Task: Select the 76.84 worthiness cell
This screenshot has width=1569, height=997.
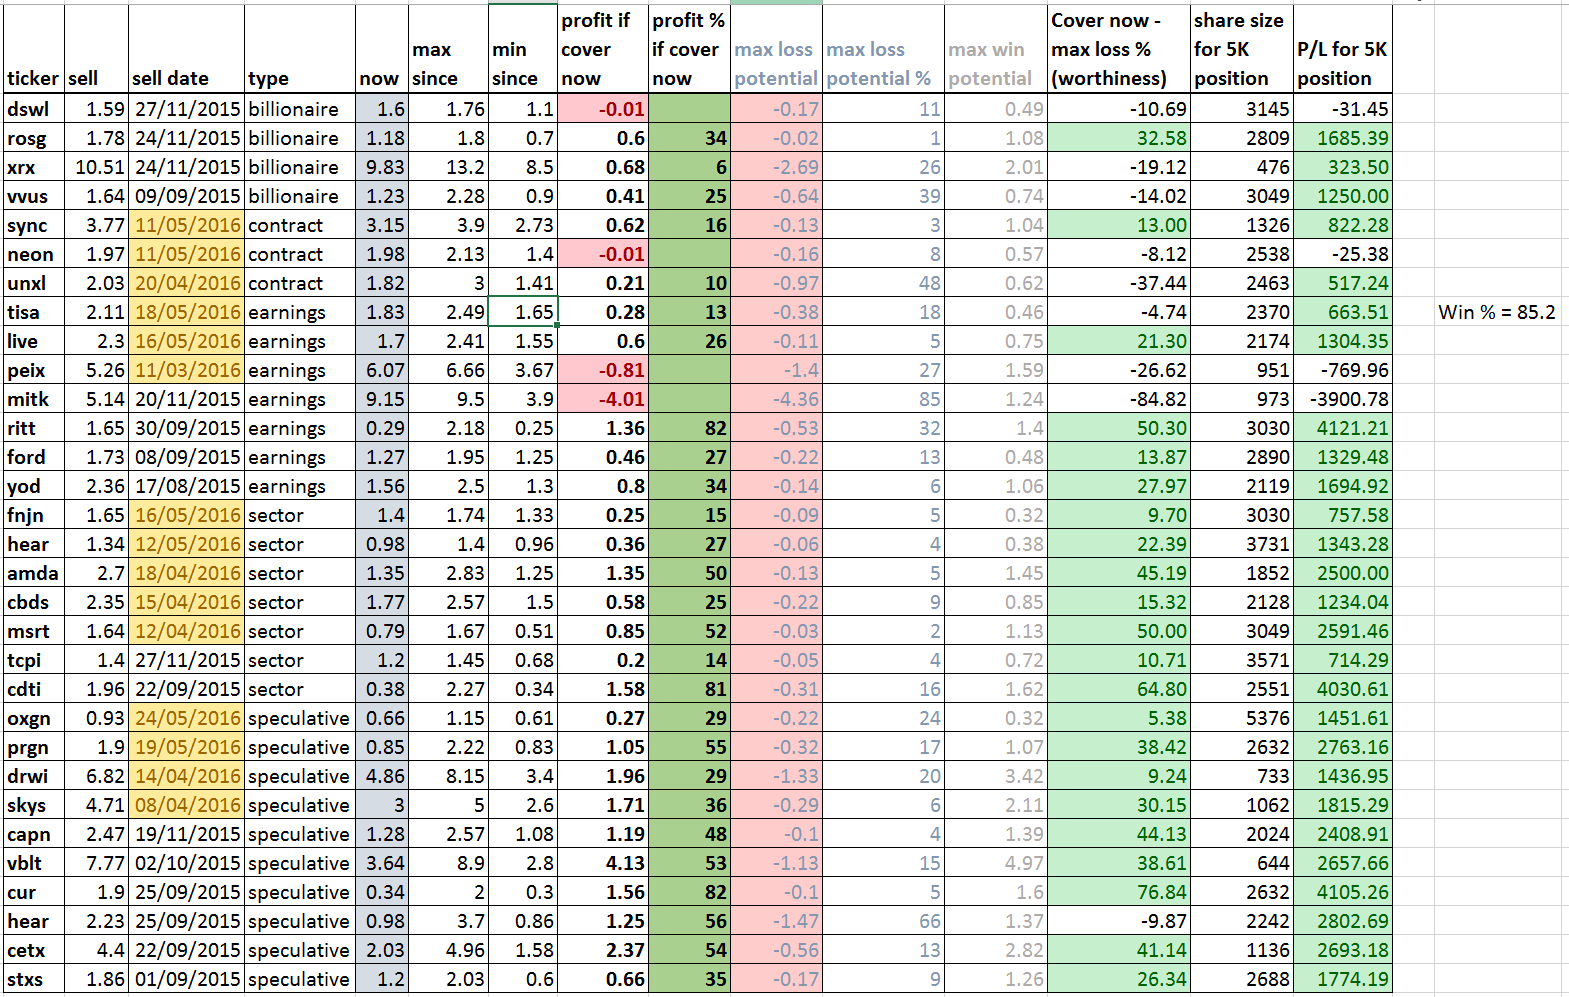Action: pyautogui.click(x=1119, y=892)
